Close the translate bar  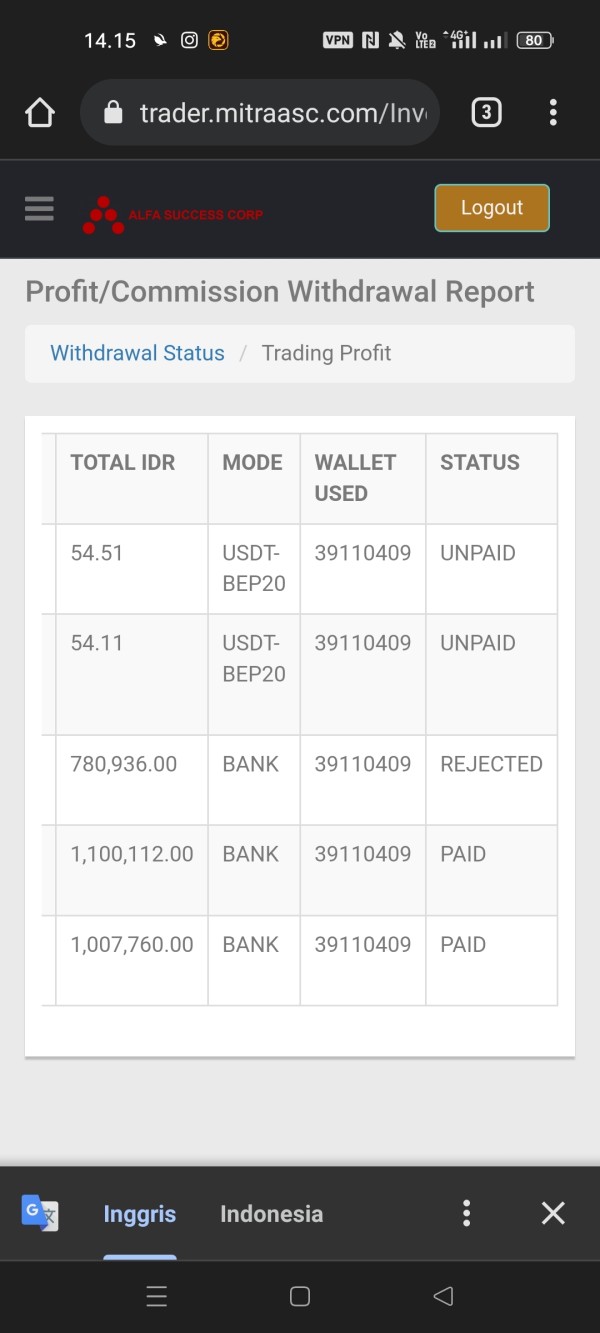click(553, 1213)
